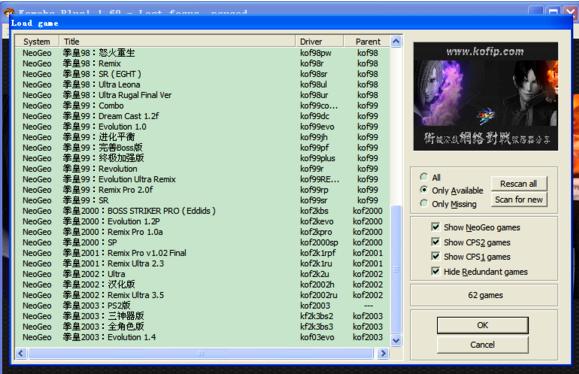Click the list's scroll down arrow
579x374 pixels.
coord(396,340)
